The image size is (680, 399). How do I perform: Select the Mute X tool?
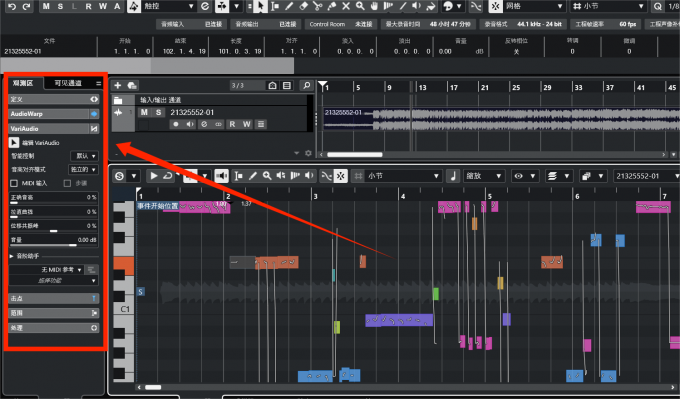(346, 6)
